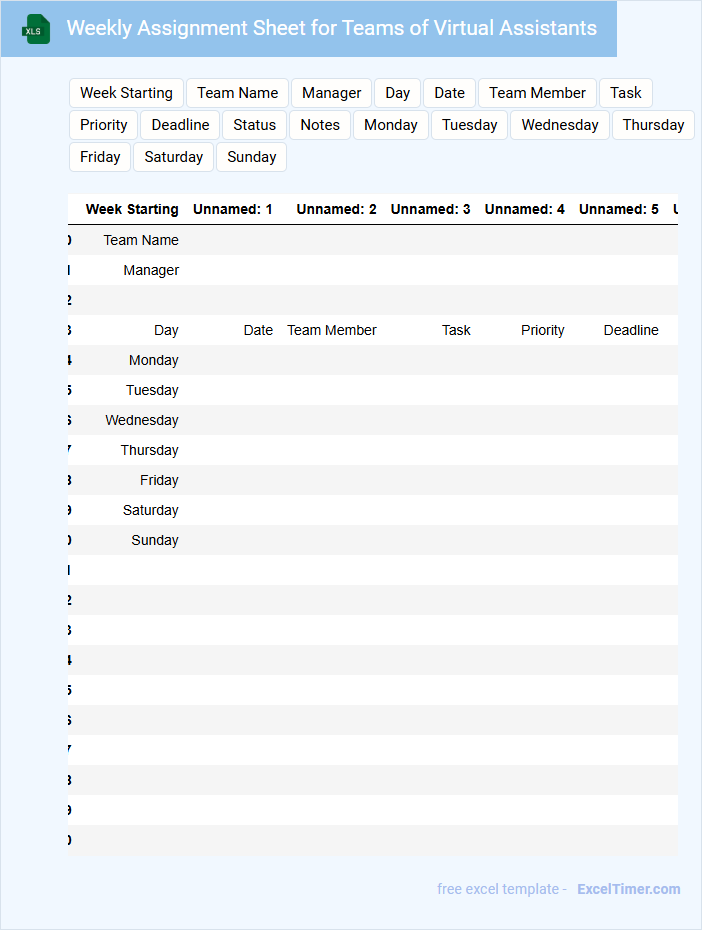
Task: Select the Manager tag button
Action: [331, 93]
